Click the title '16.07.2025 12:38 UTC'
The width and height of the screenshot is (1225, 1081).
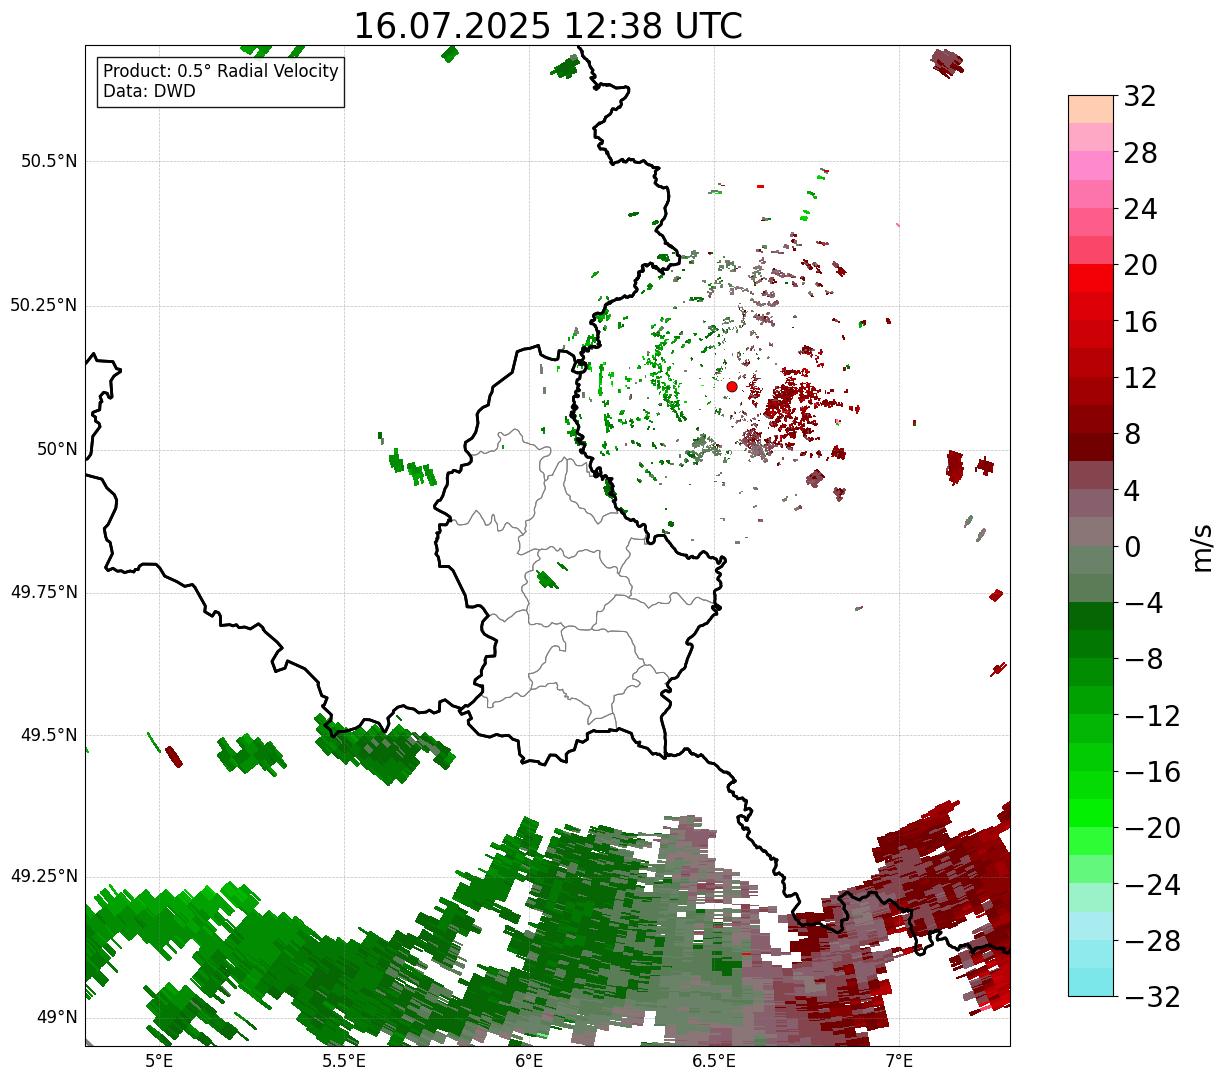tap(548, 26)
